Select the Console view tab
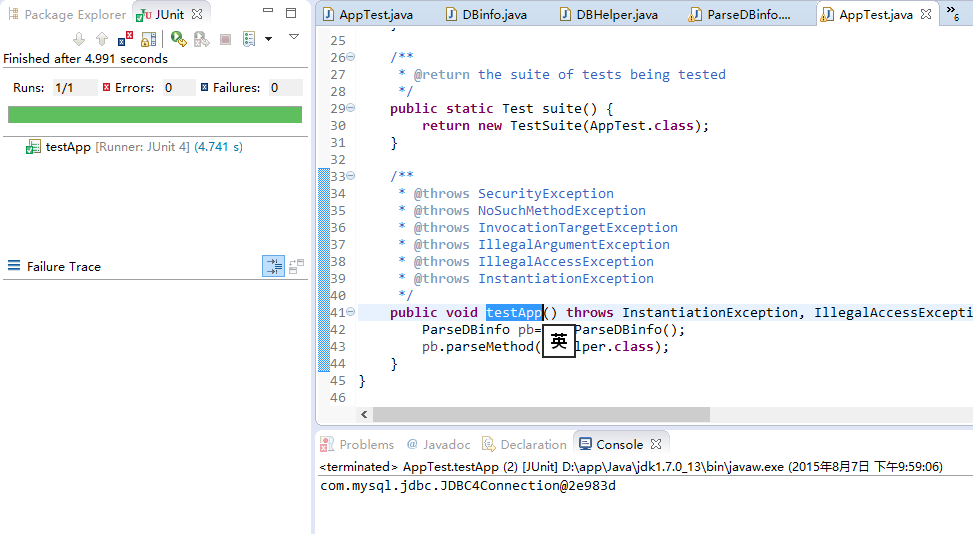Viewport: 973px width, 534px height. click(611, 444)
